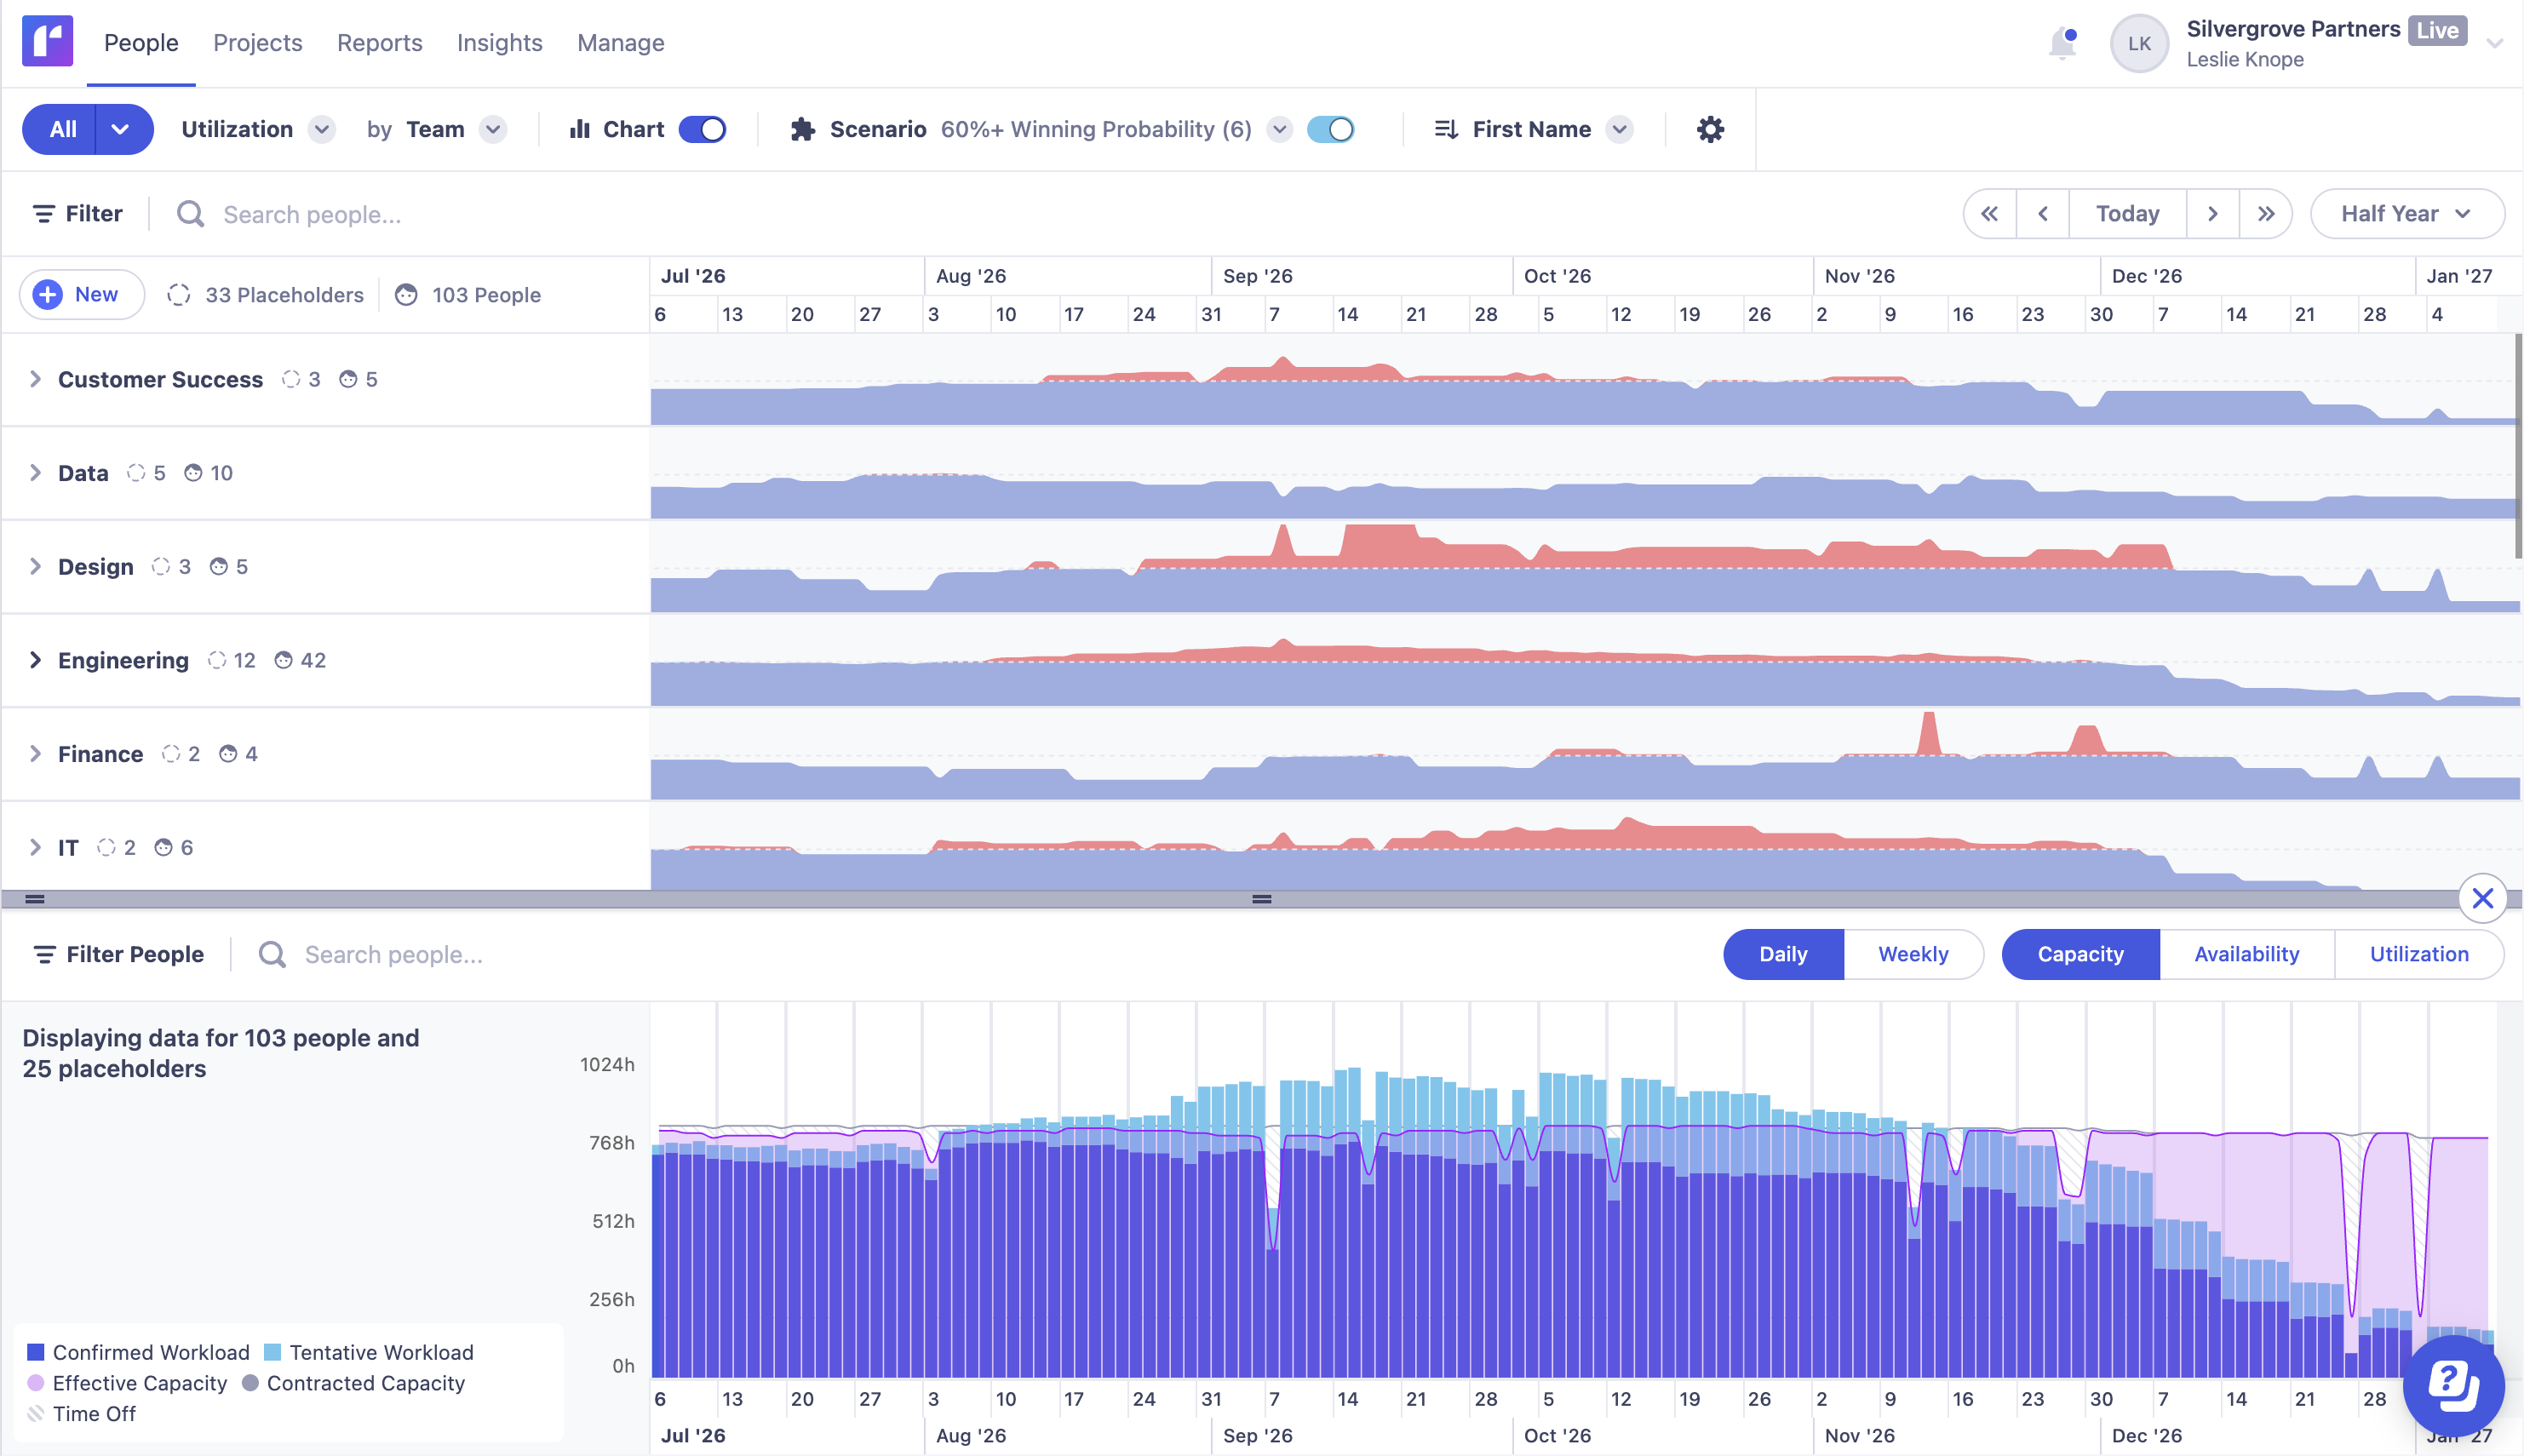The image size is (2524, 1456).
Task: Open the Reports tab
Action: tap(379, 43)
